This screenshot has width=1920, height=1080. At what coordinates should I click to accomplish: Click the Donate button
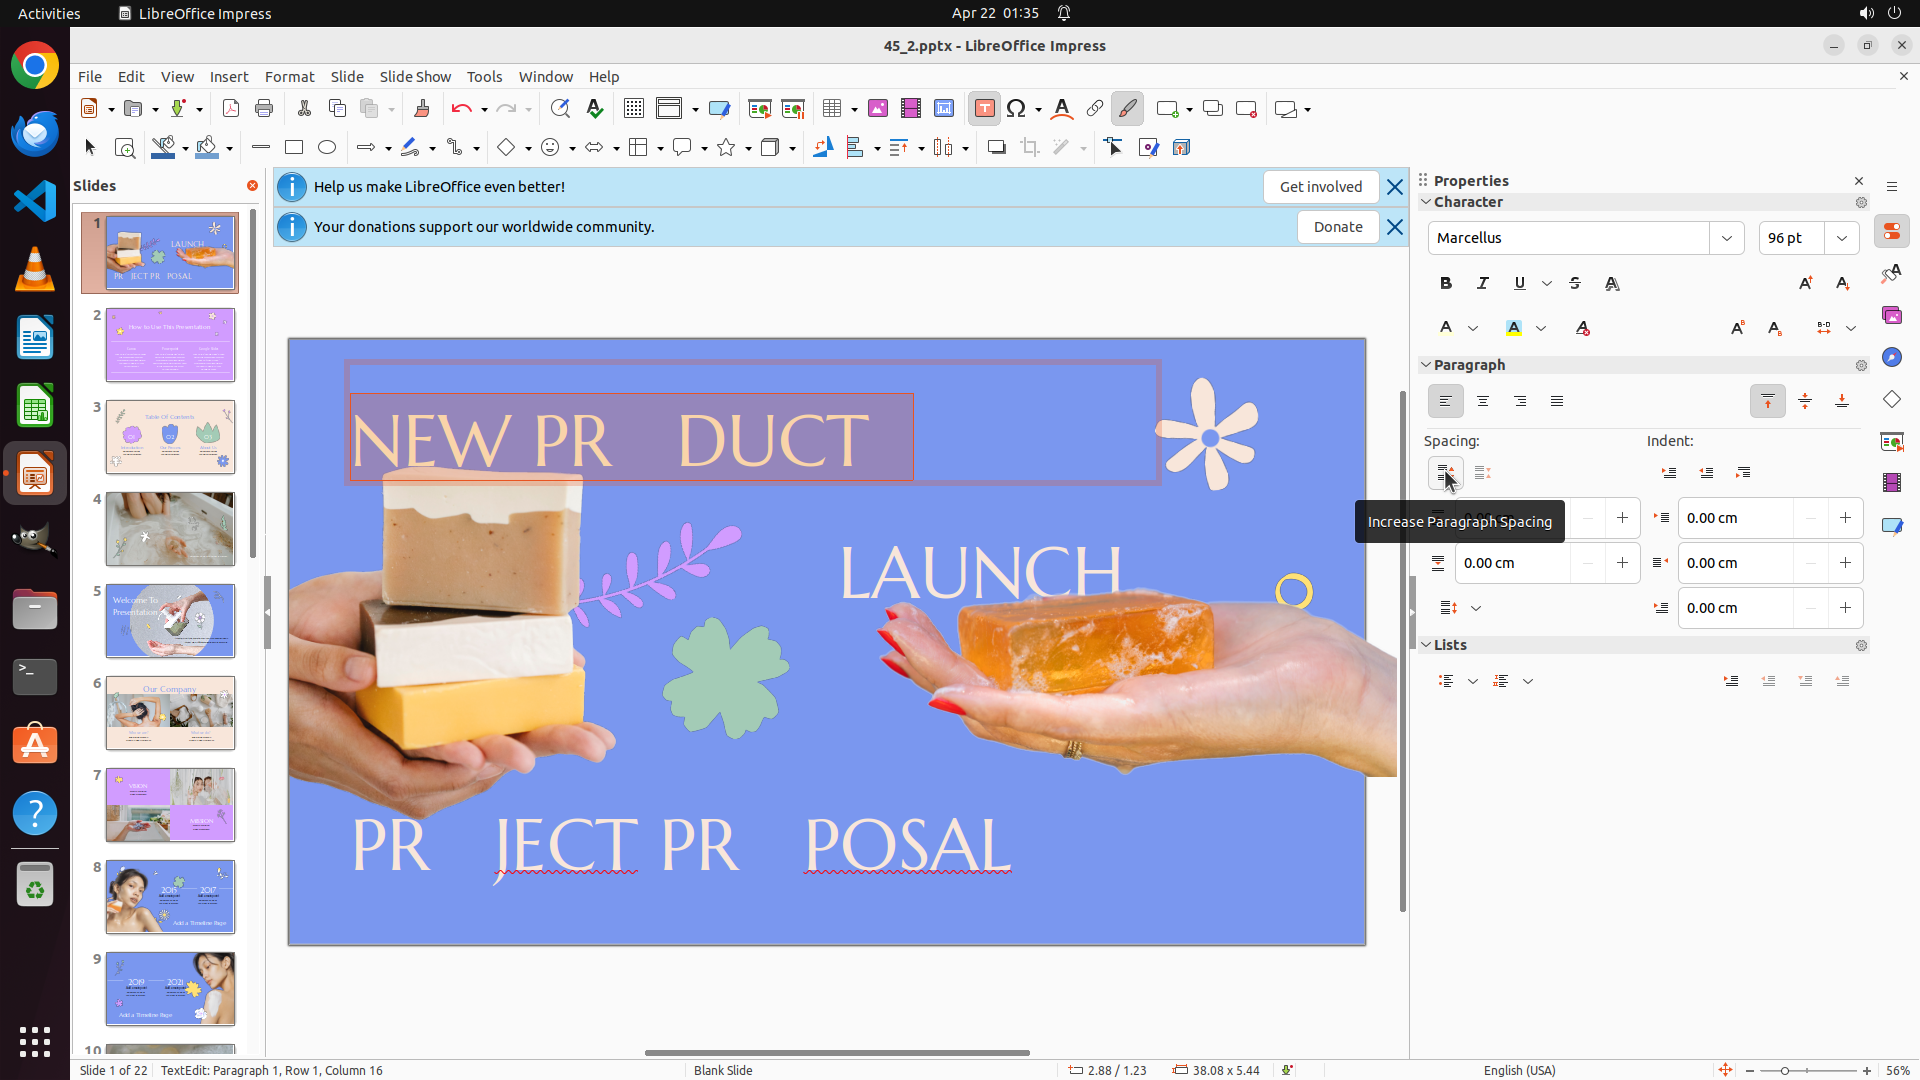click(1337, 227)
